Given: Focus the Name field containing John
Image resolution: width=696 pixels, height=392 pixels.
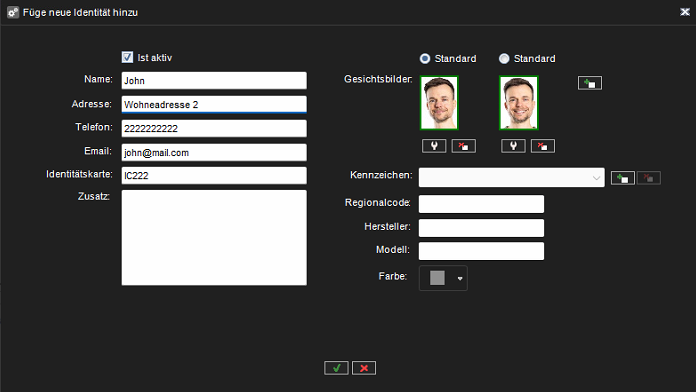Looking at the screenshot, I should [x=214, y=81].
